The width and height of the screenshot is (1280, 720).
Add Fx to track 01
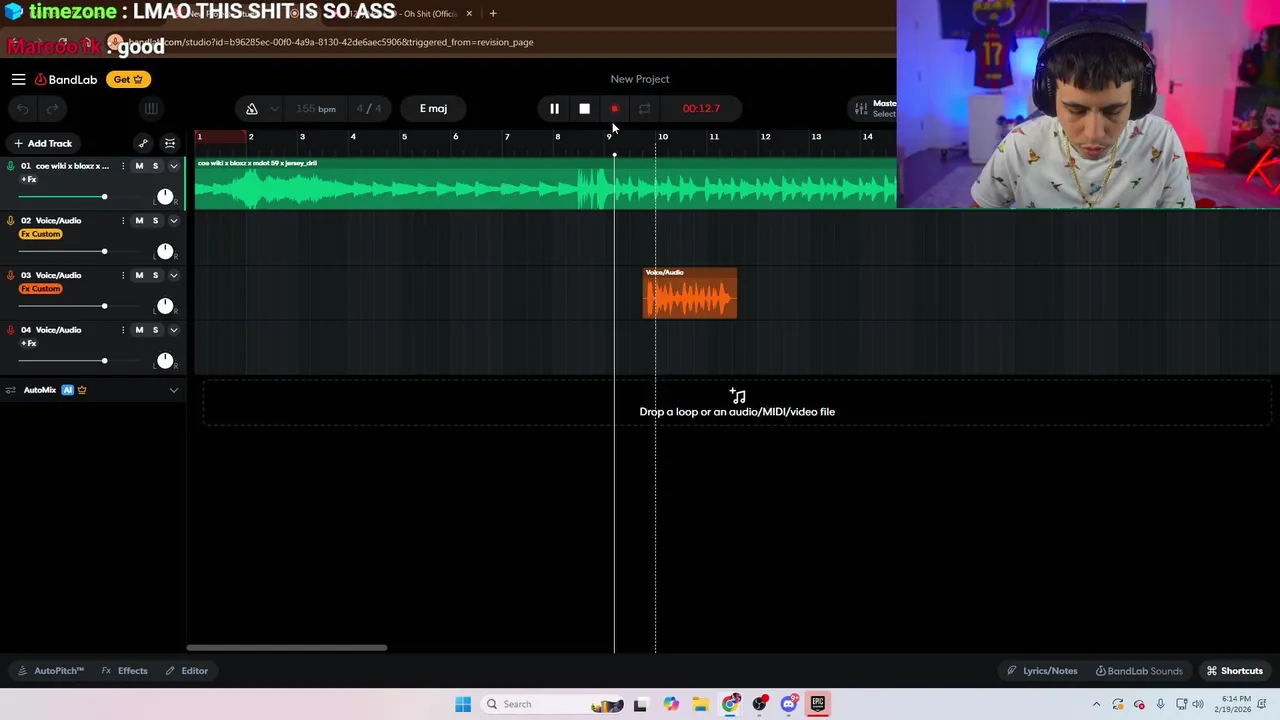pyautogui.click(x=29, y=179)
